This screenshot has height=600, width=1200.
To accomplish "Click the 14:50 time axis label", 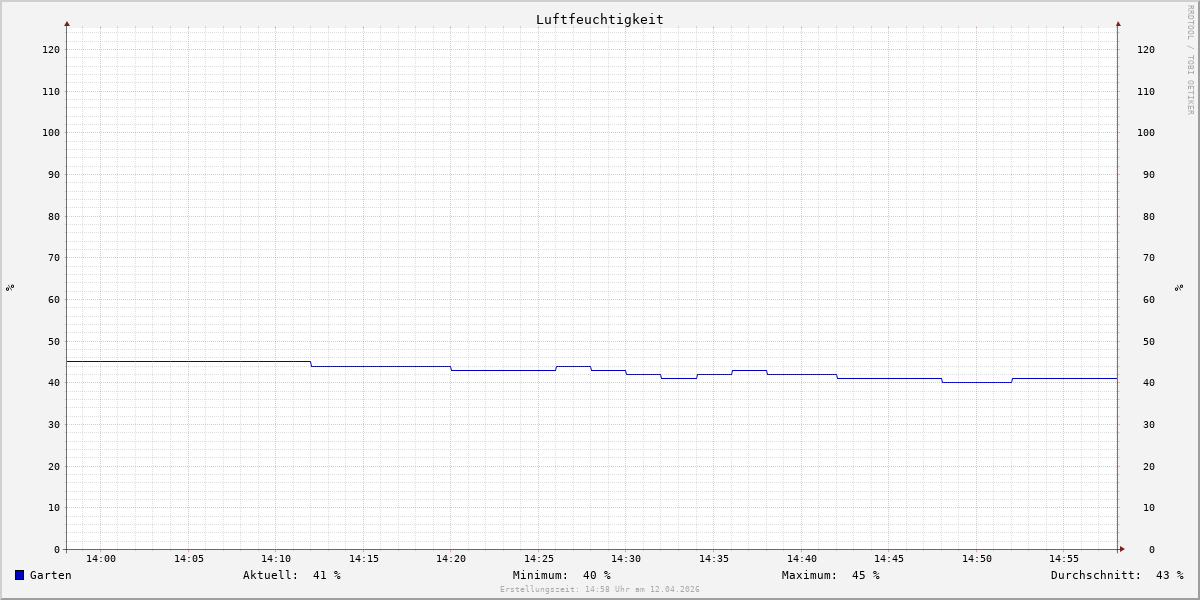I will pyautogui.click(x=977, y=558).
